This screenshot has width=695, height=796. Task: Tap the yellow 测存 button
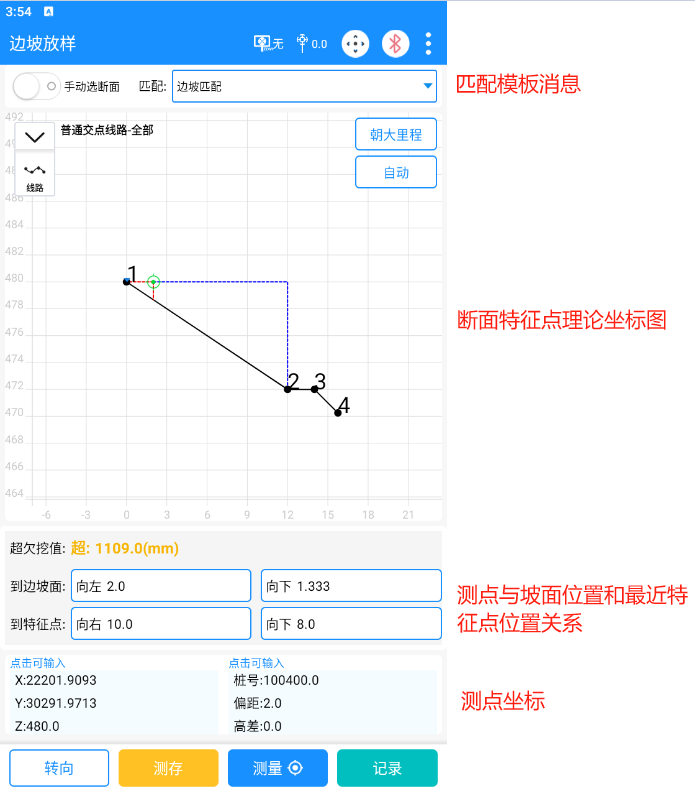[x=168, y=768]
